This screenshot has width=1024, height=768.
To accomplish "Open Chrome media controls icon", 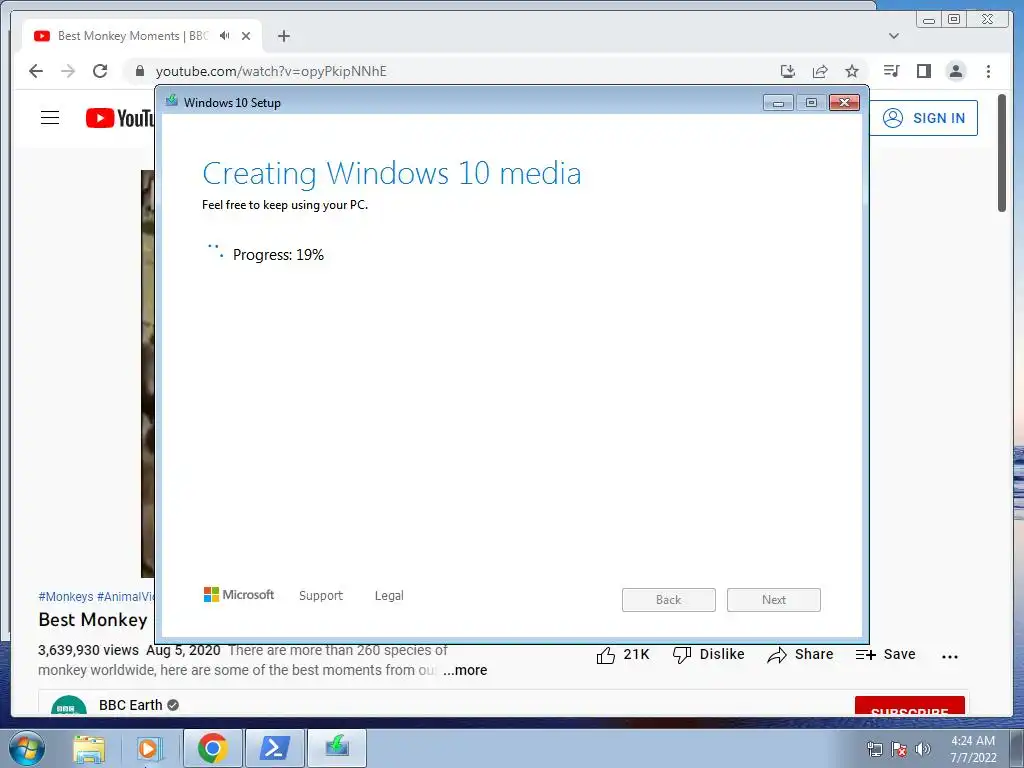I will point(891,71).
